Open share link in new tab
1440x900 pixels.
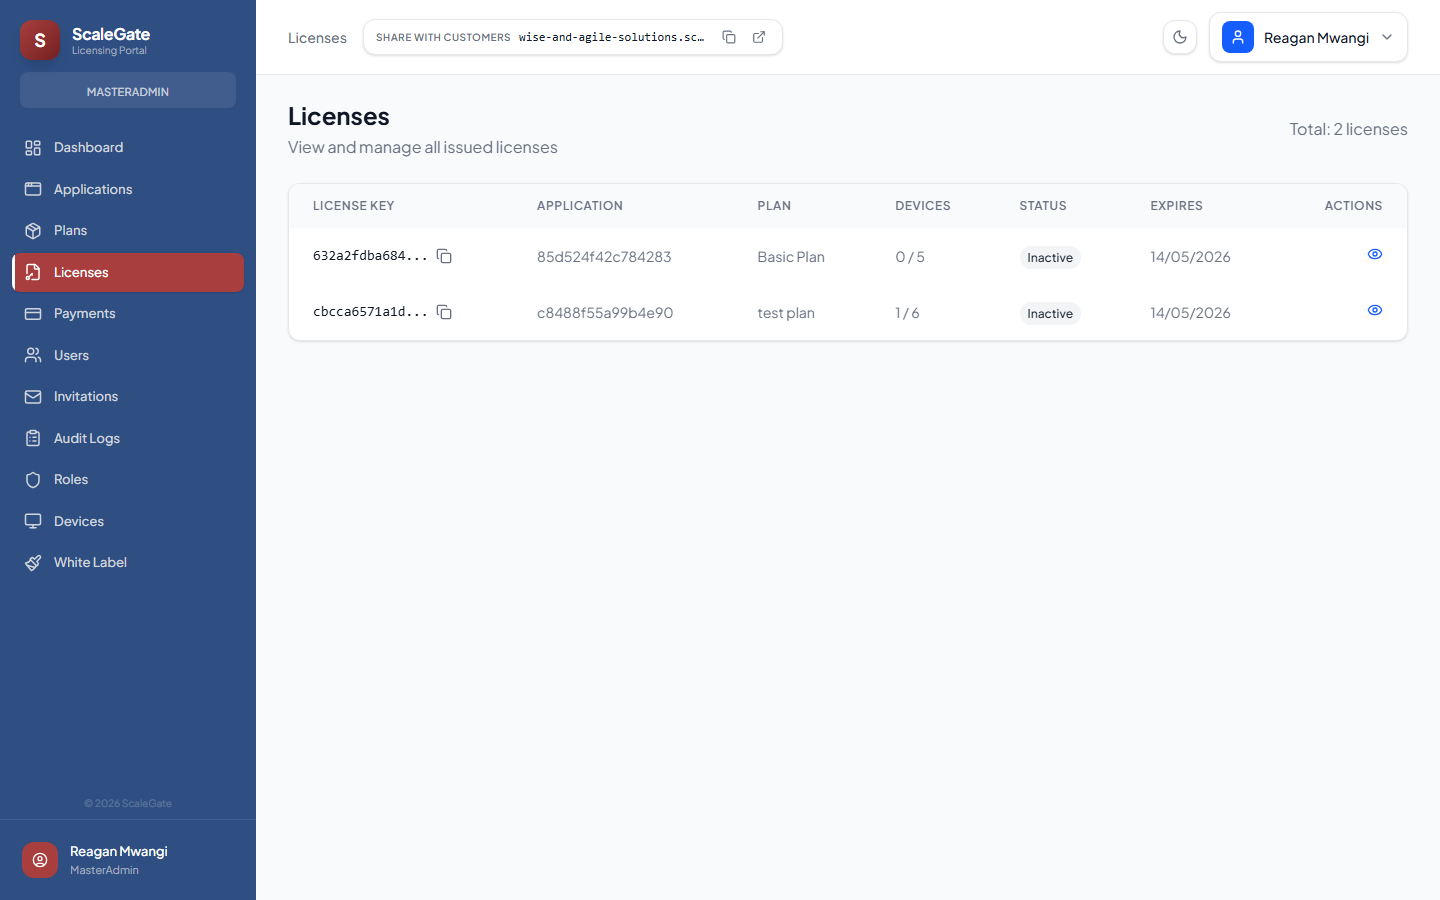(759, 37)
